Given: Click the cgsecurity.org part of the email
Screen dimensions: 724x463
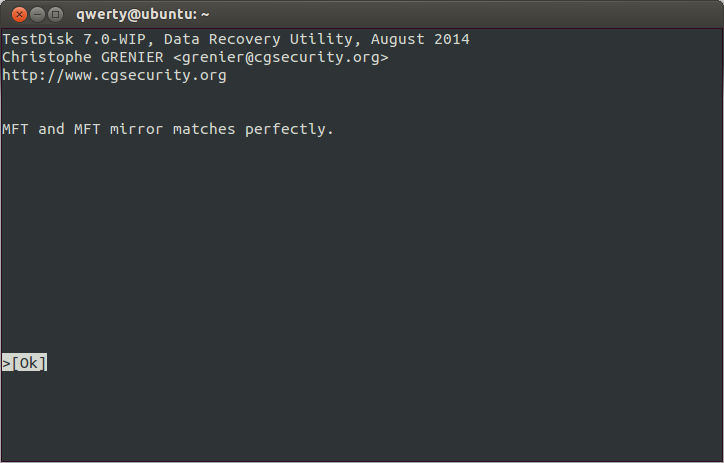Looking at the screenshot, I should (x=316, y=58).
